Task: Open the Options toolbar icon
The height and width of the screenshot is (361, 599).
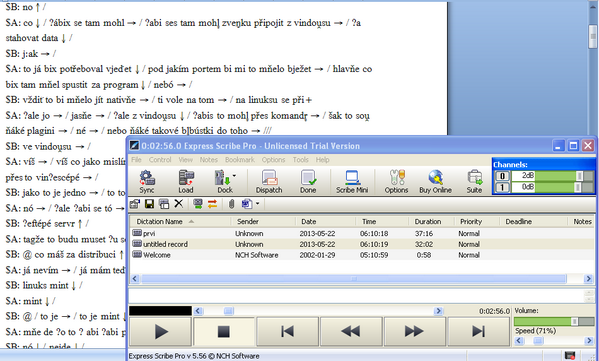Action: pyautogui.click(x=396, y=181)
